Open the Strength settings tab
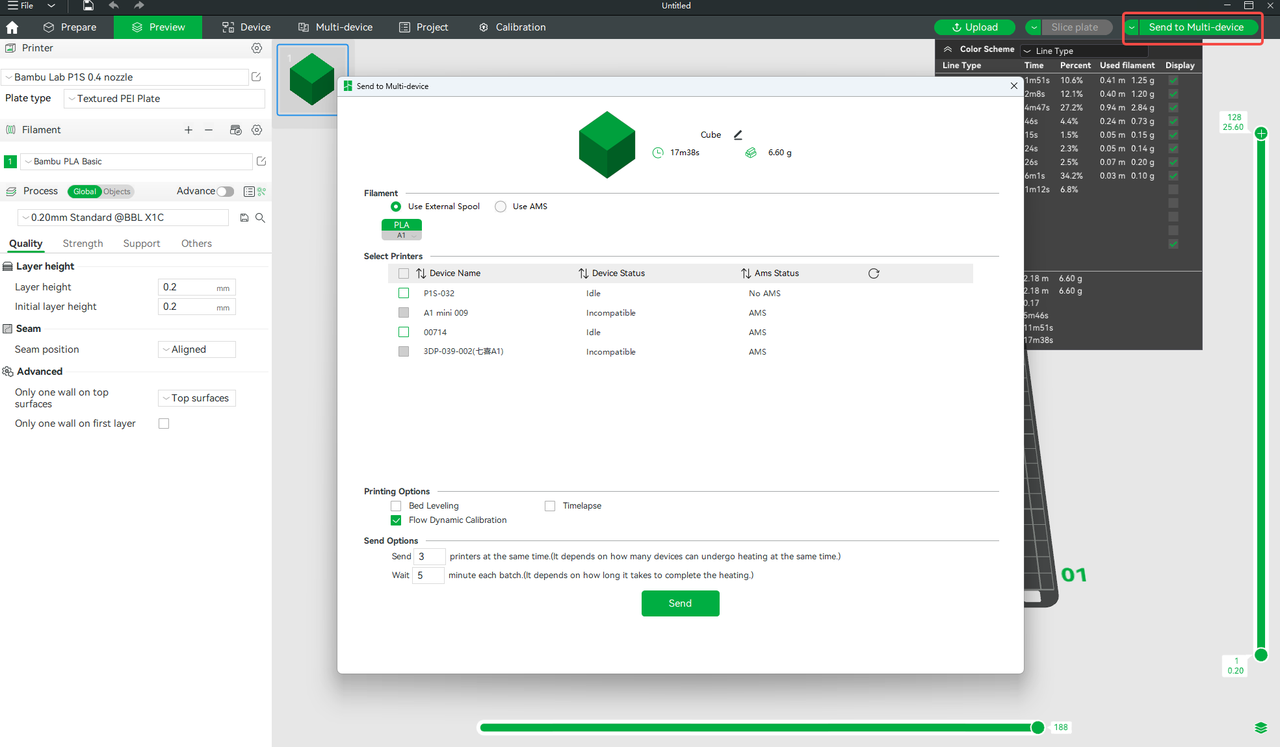1280x747 pixels. point(83,243)
